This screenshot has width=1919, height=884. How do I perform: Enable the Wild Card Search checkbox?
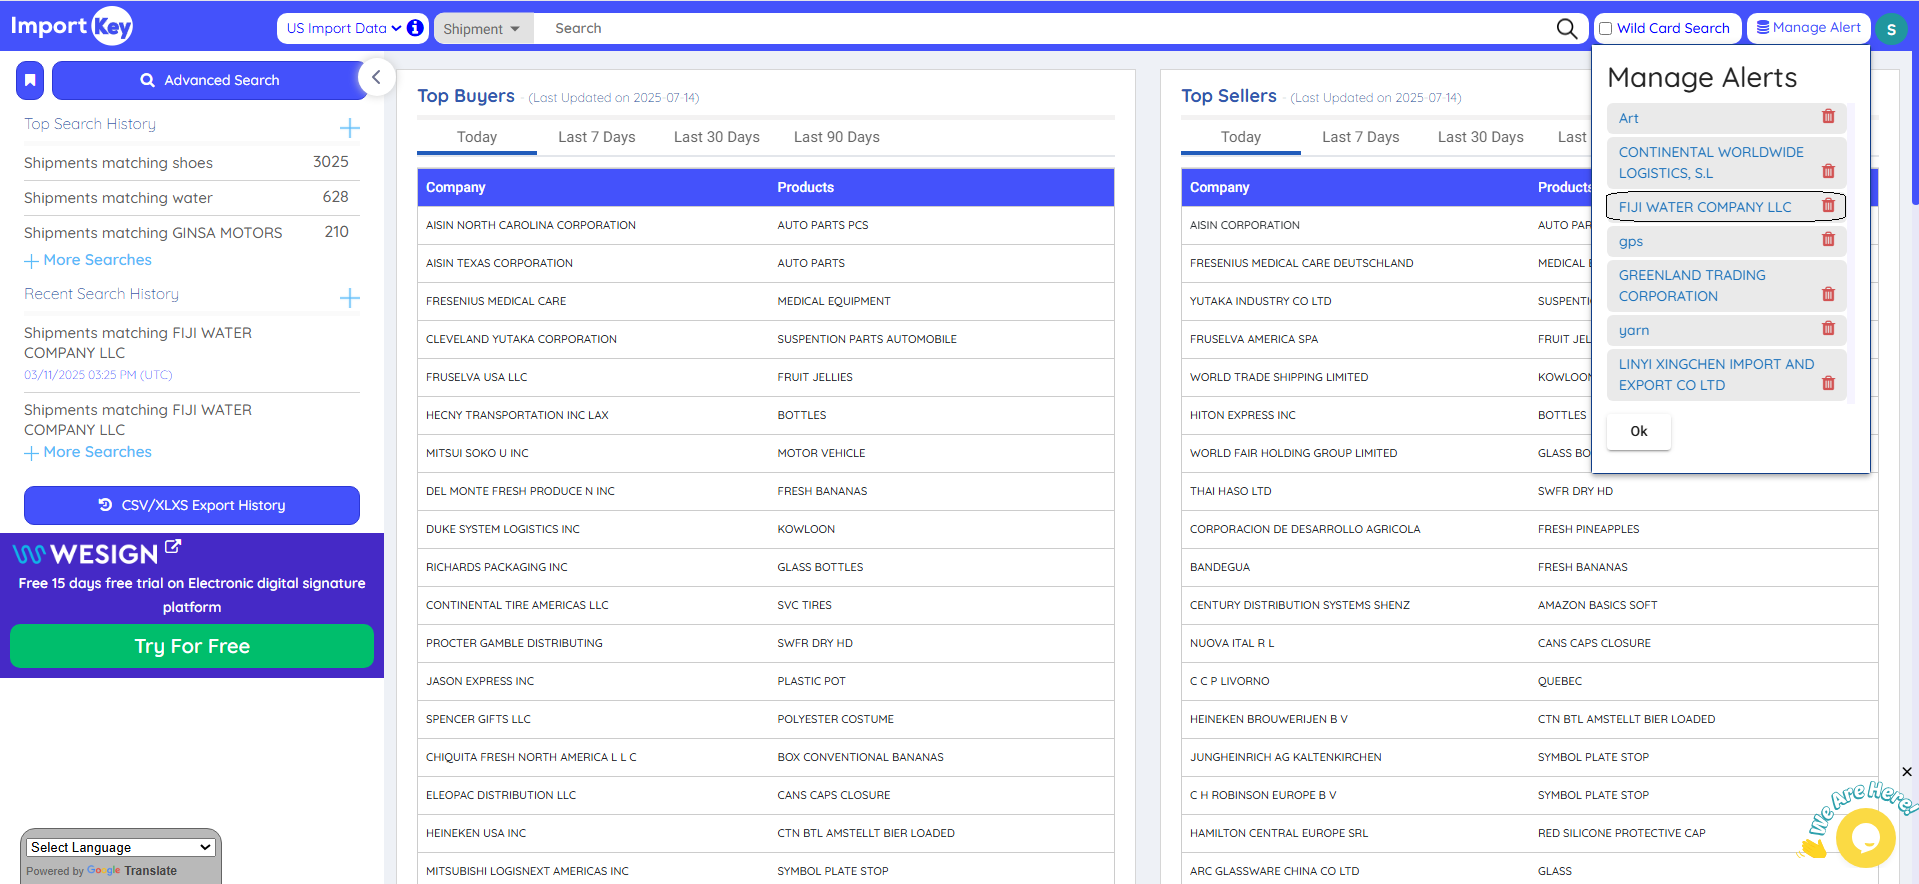(1606, 29)
